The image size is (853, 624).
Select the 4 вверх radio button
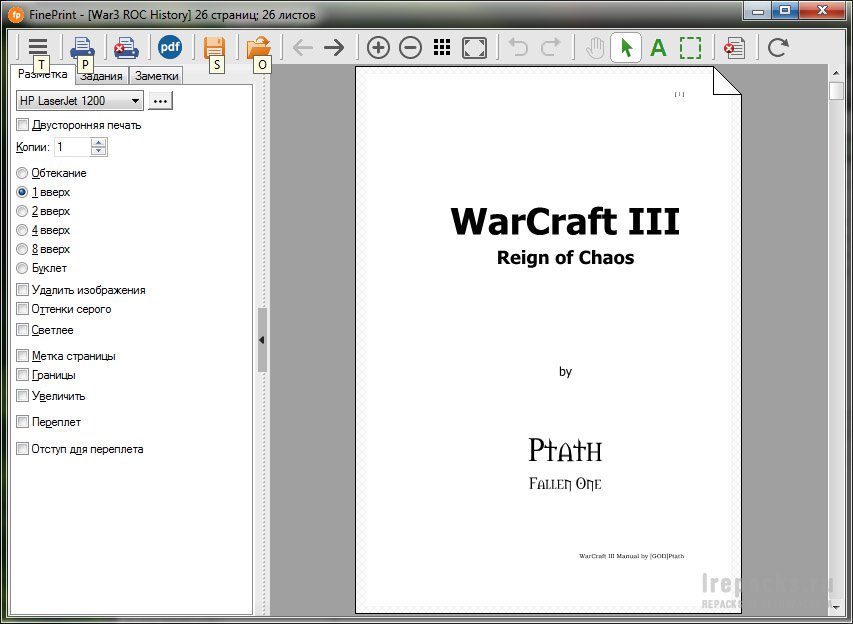[x=23, y=230]
